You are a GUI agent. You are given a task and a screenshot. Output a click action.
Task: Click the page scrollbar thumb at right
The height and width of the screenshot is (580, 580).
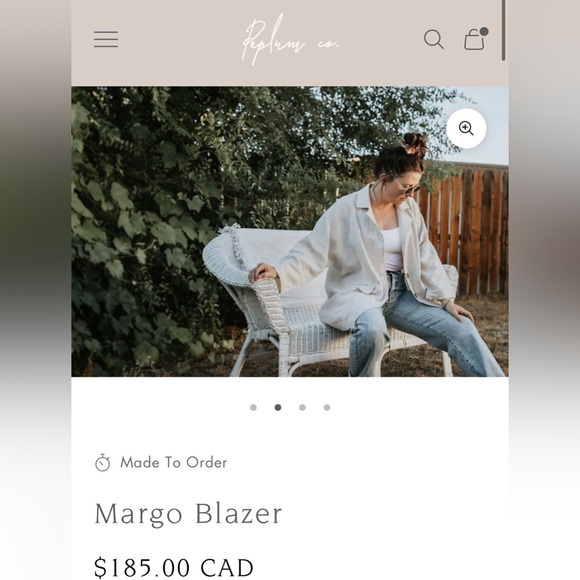point(503,30)
